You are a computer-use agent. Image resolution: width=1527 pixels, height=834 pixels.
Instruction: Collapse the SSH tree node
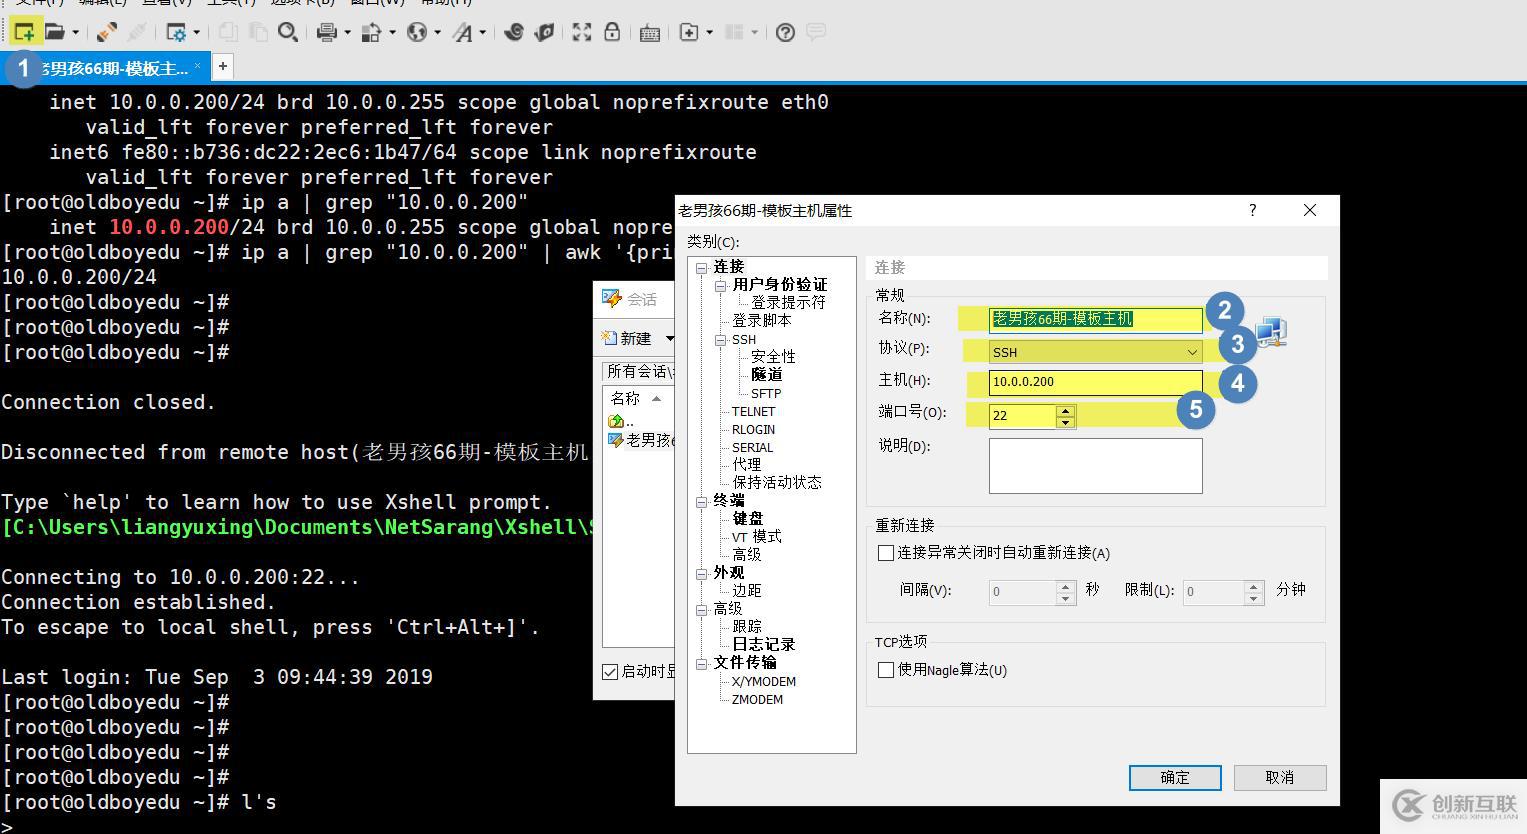[720, 340]
